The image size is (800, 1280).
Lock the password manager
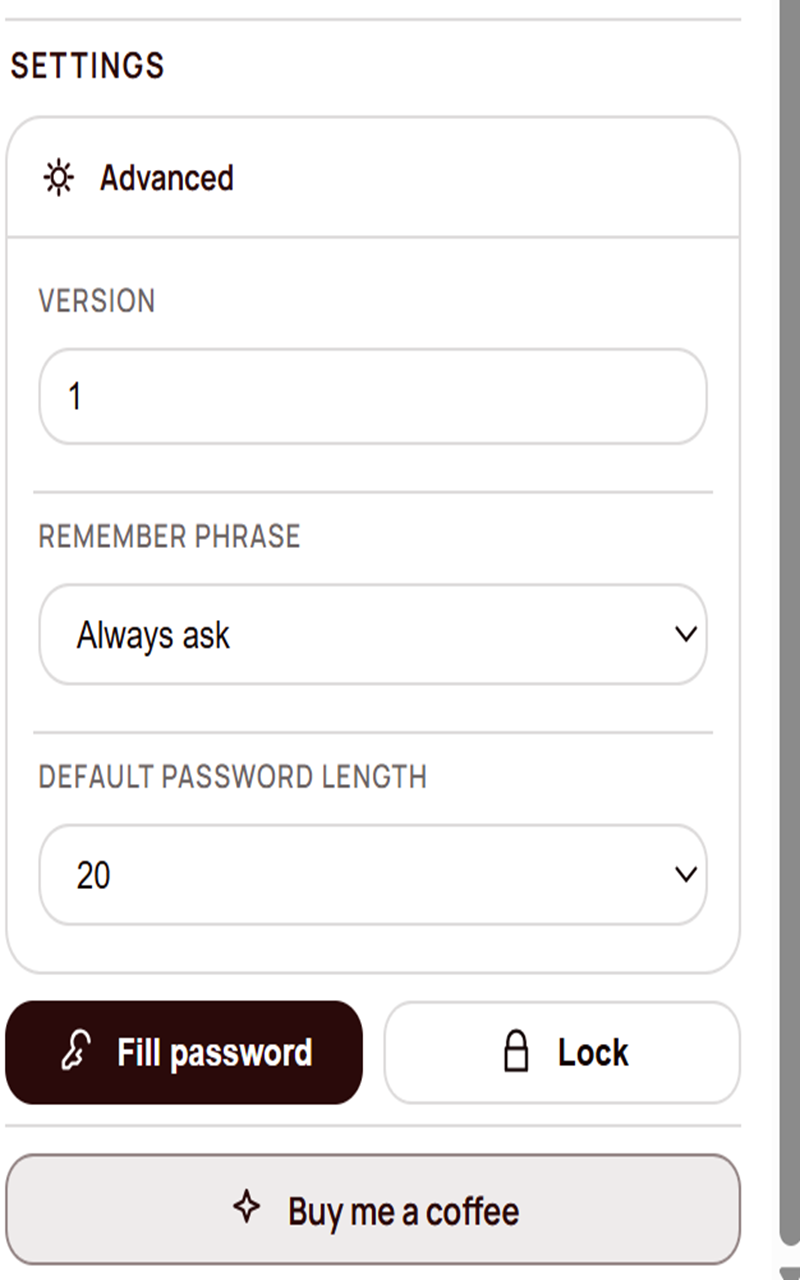(x=561, y=1052)
